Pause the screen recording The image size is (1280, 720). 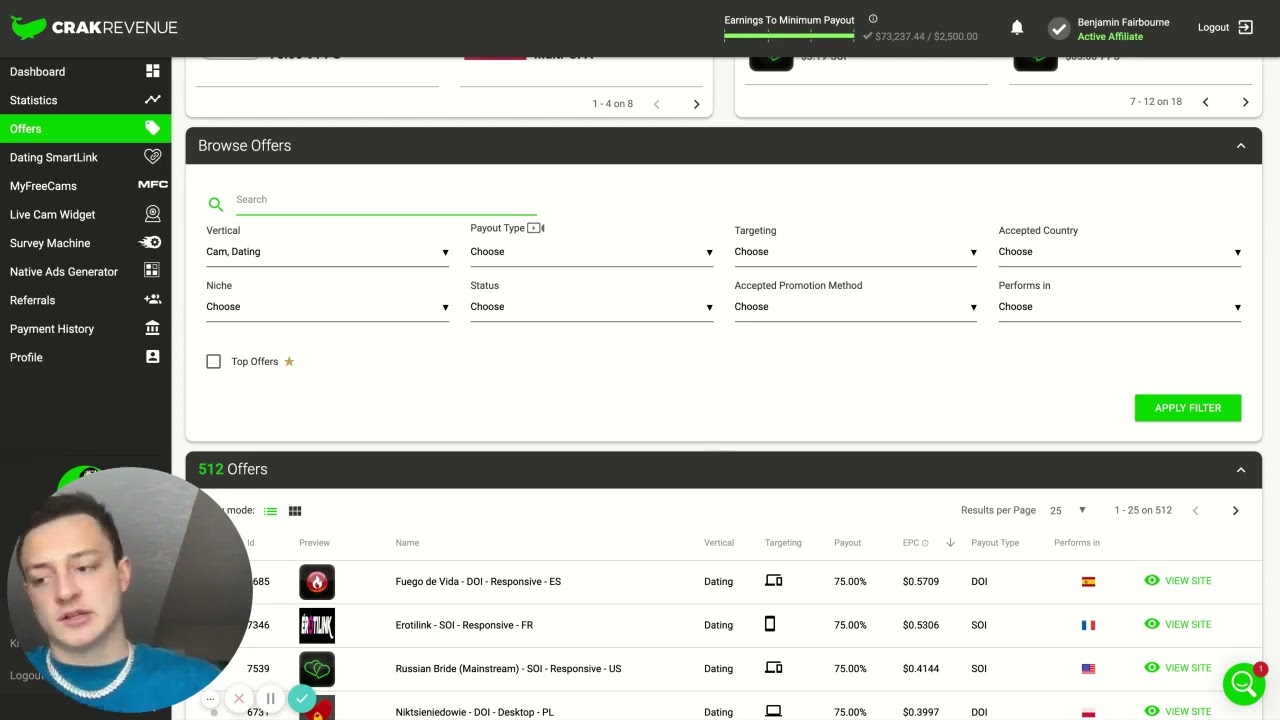(x=270, y=698)
